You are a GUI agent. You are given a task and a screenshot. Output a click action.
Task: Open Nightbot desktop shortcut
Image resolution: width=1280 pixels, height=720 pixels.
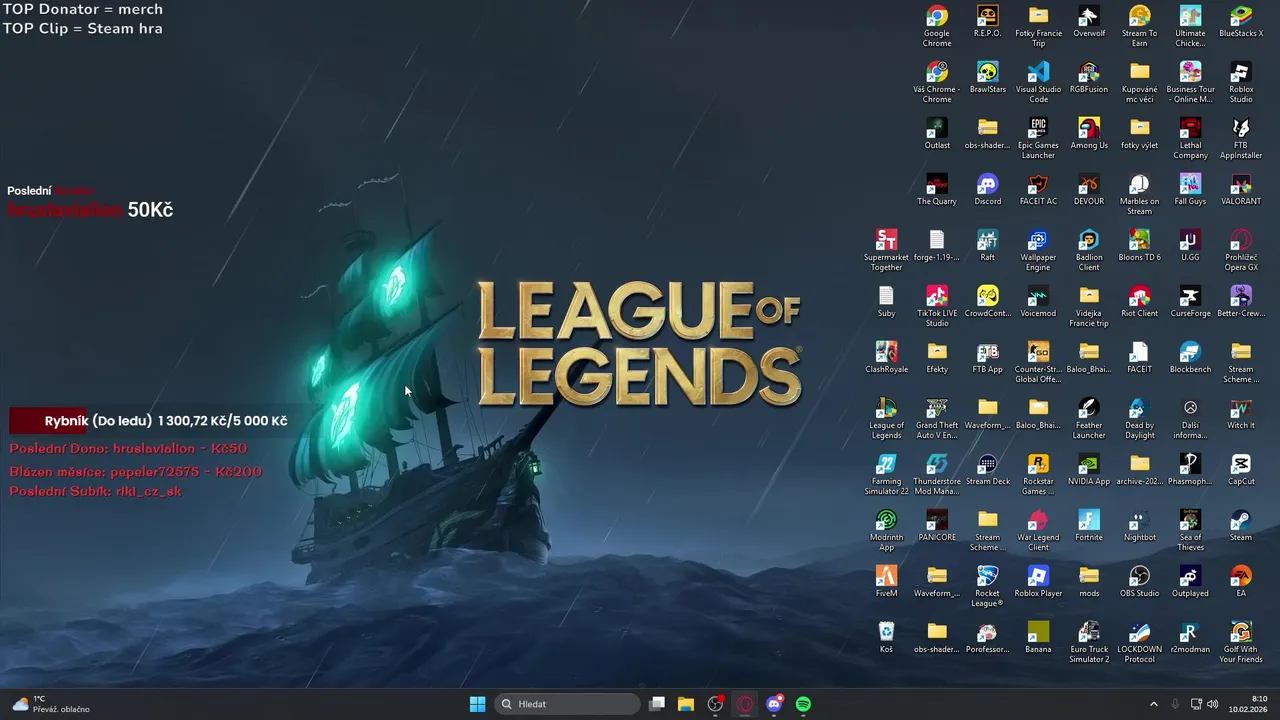click(1139, 526)
